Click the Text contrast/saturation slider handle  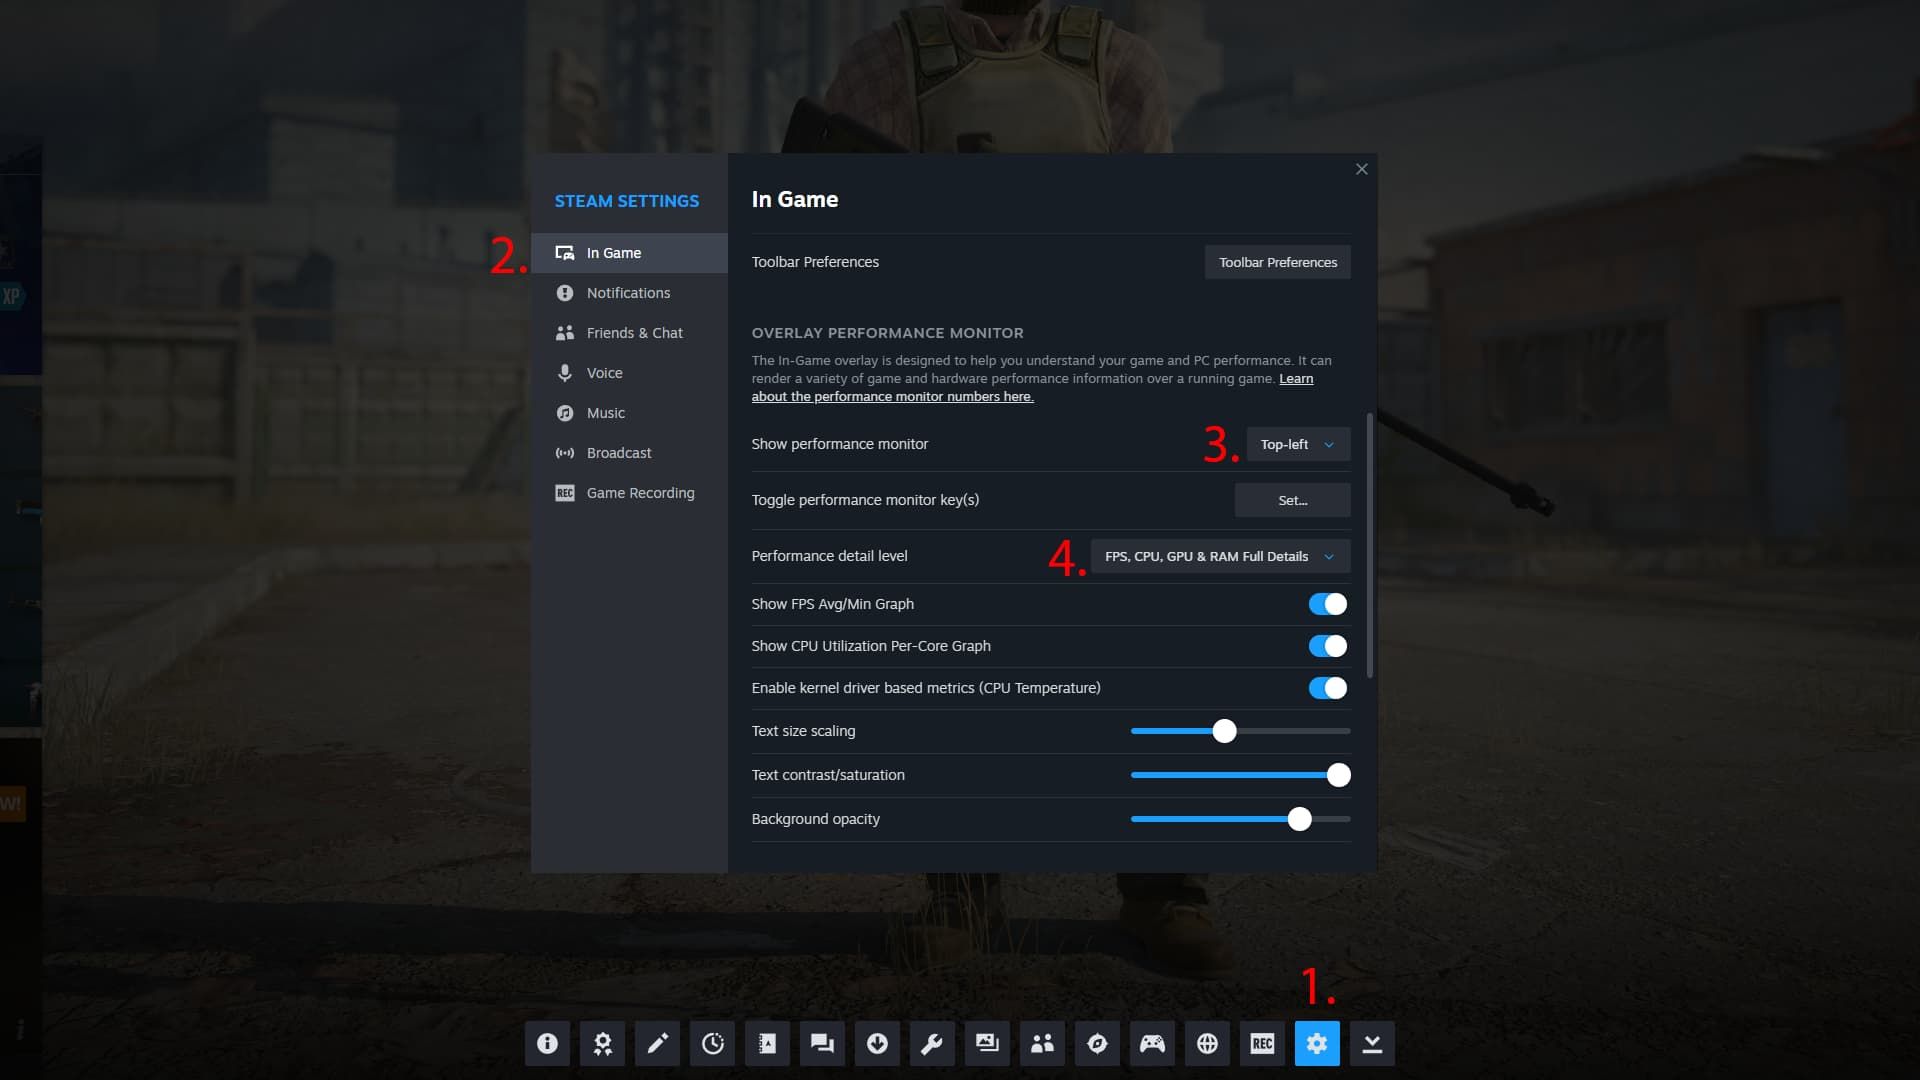tap(1338, 775)
